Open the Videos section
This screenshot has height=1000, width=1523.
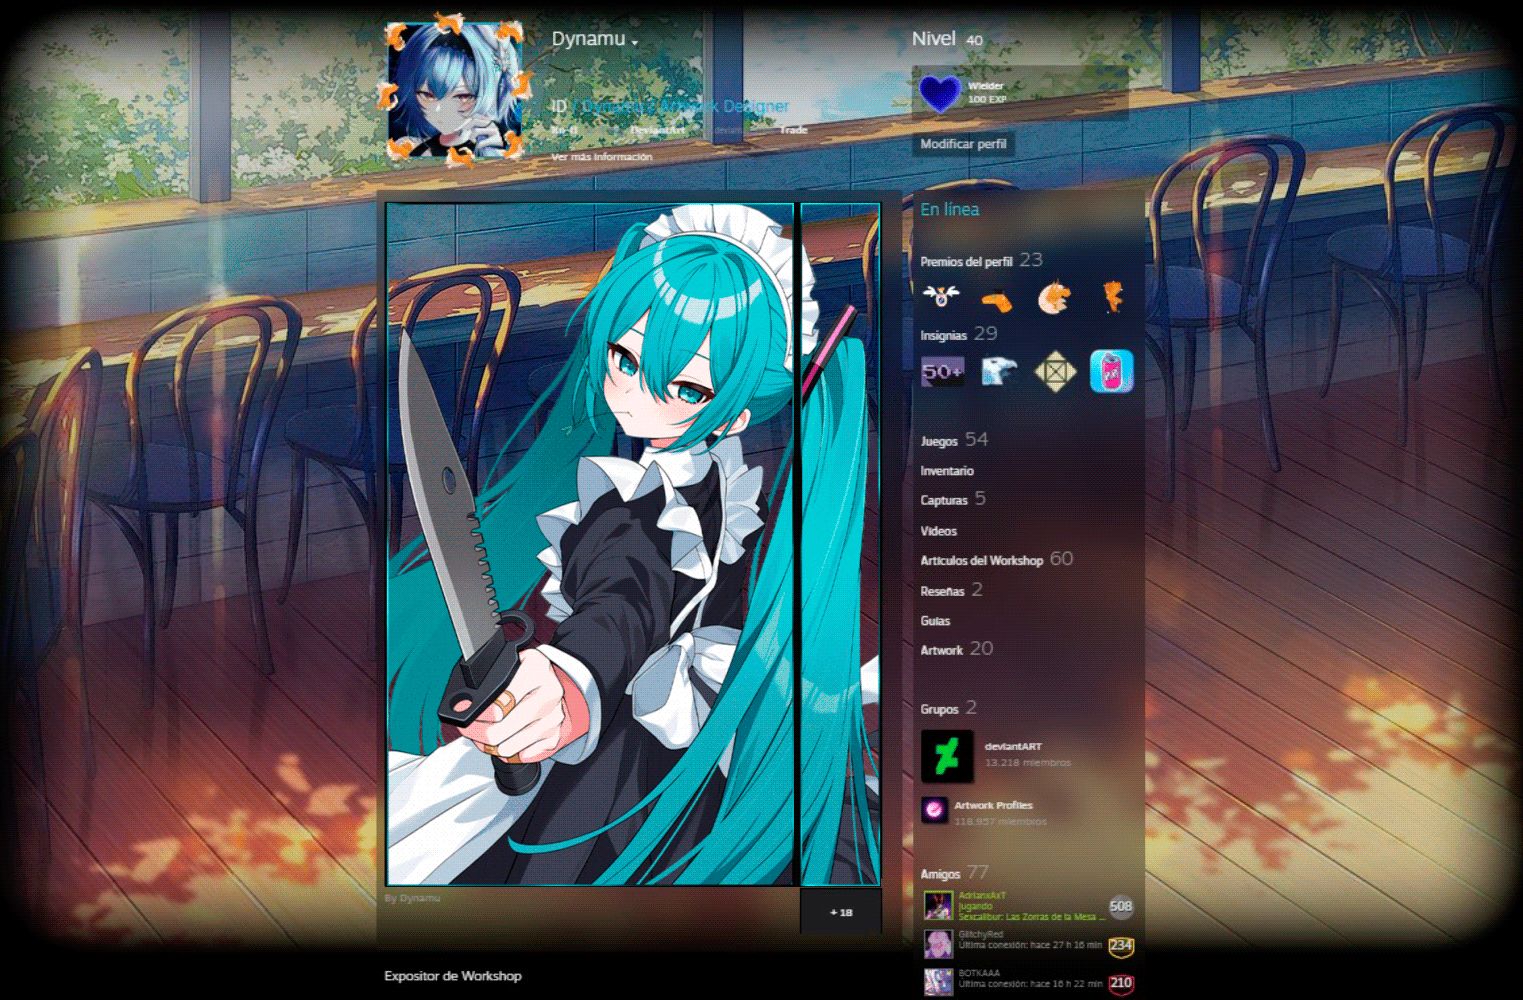click(939, 531)
